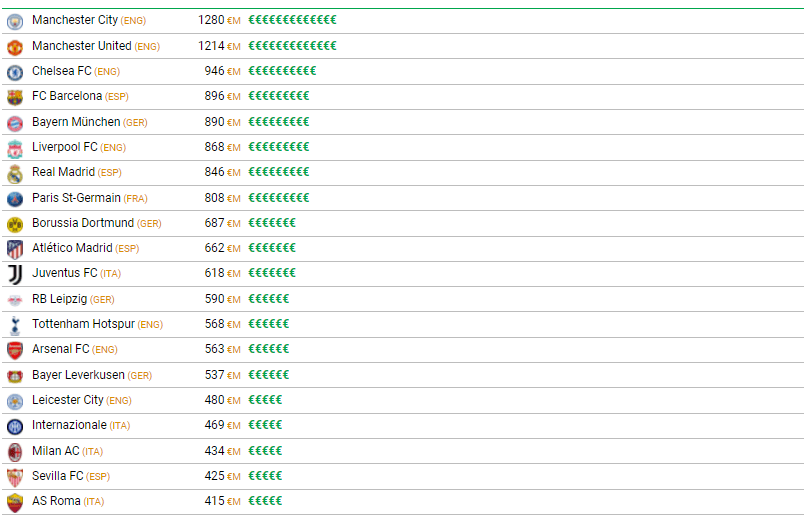Screen dimensions: 804x516
Task: Select the 1214 value for Manchester United
Action: [x=211, y=46]
